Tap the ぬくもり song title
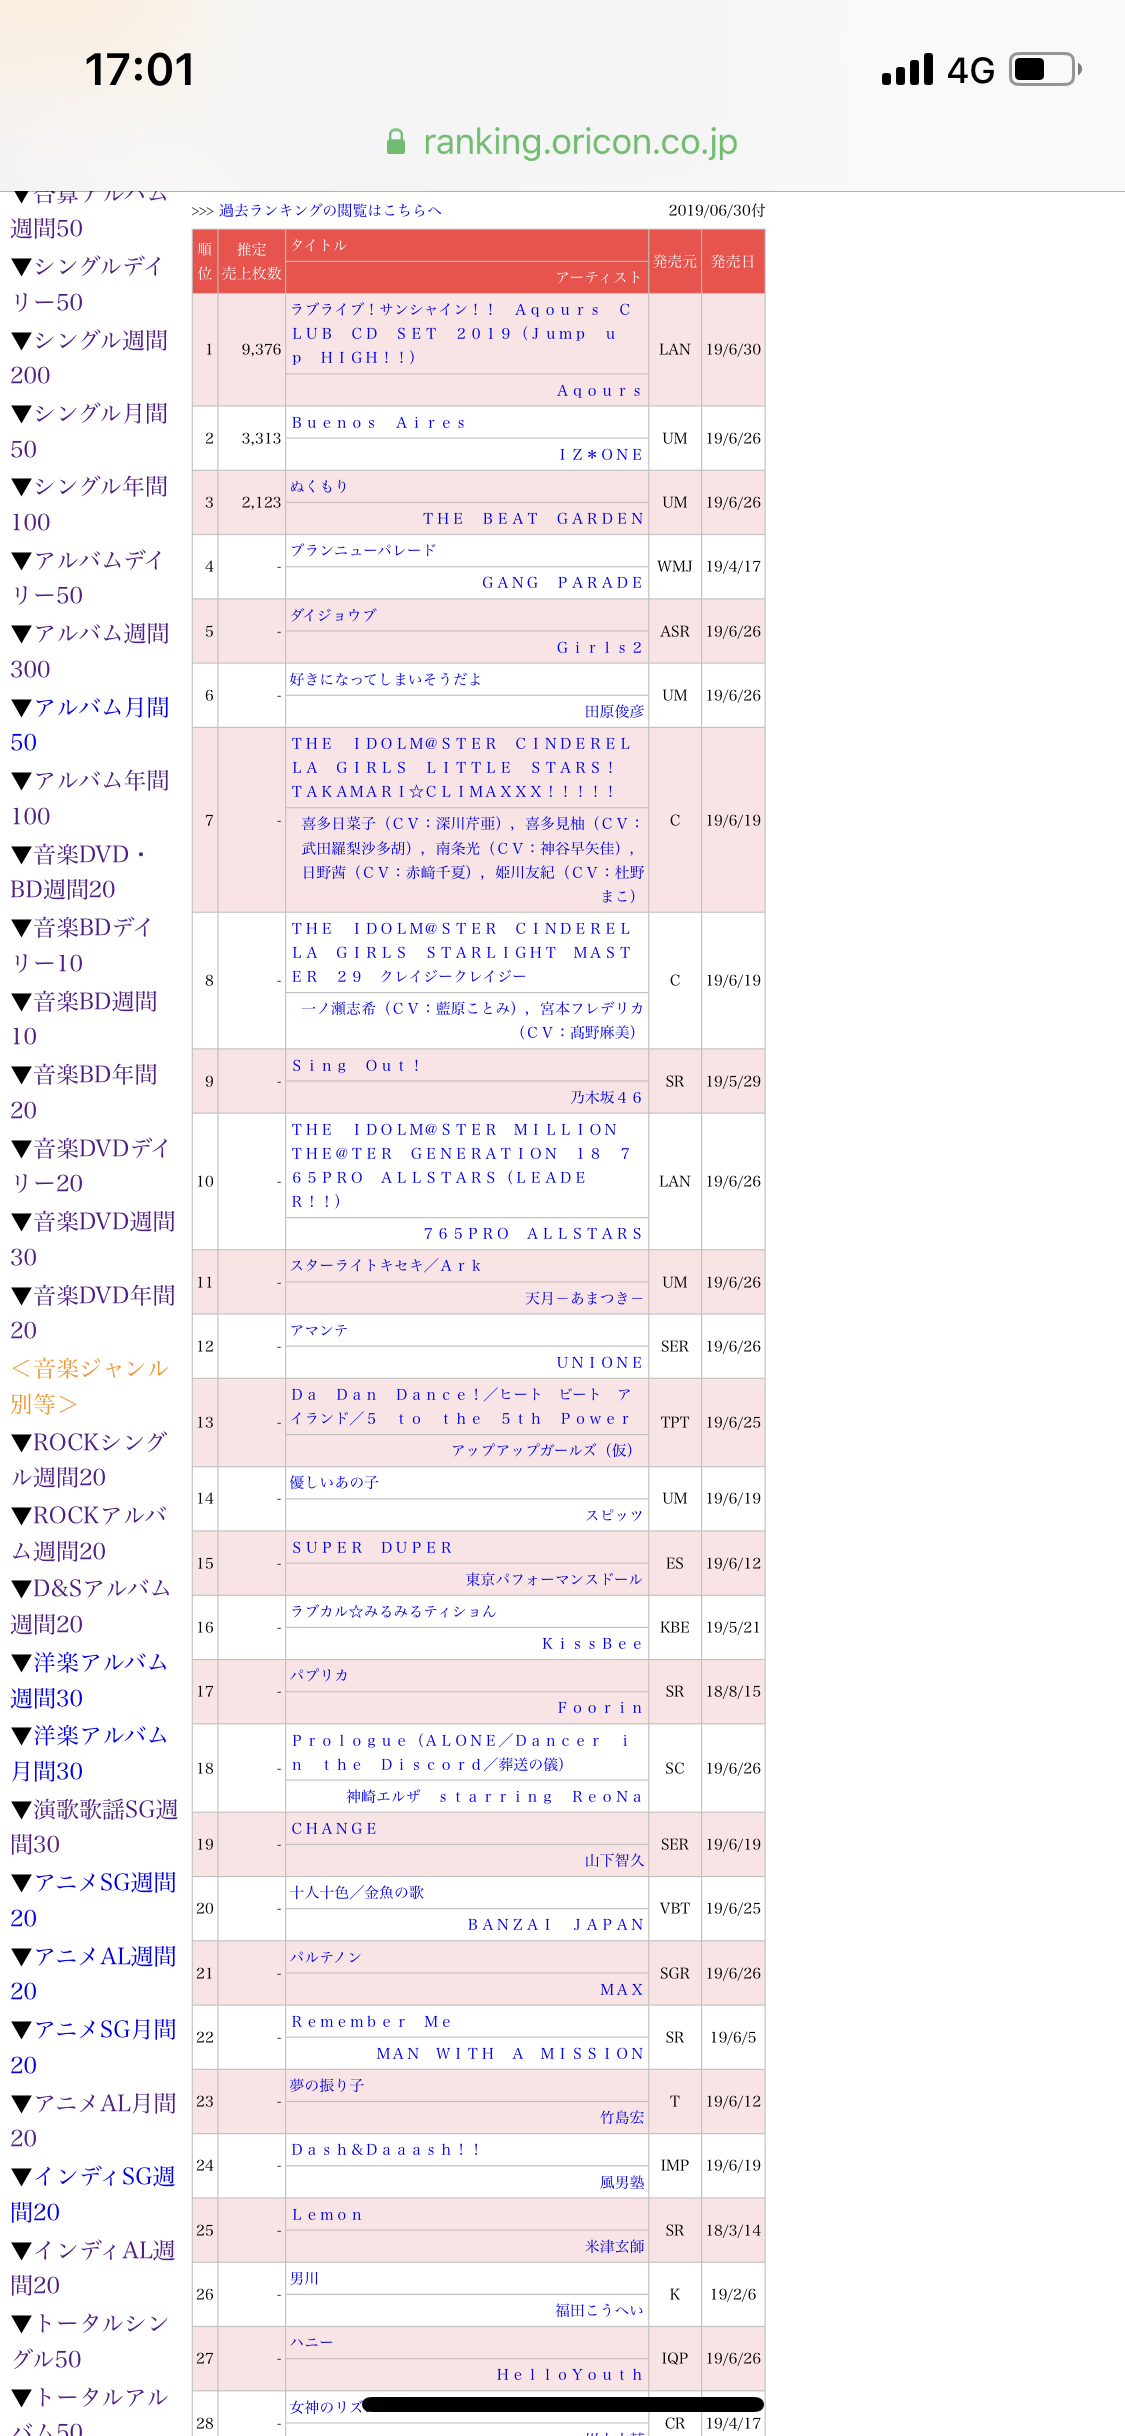1125x2436 pixels. [x=319, y=486]
